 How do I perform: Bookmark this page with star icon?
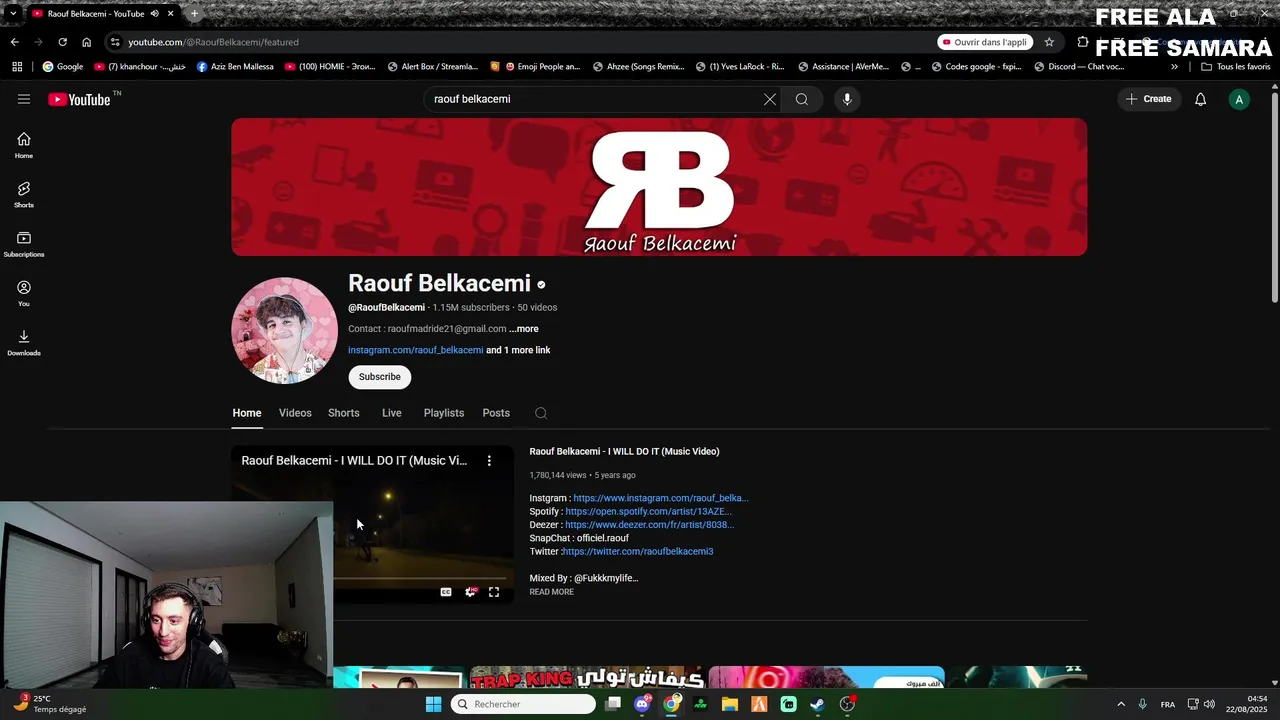(1049, 42)
